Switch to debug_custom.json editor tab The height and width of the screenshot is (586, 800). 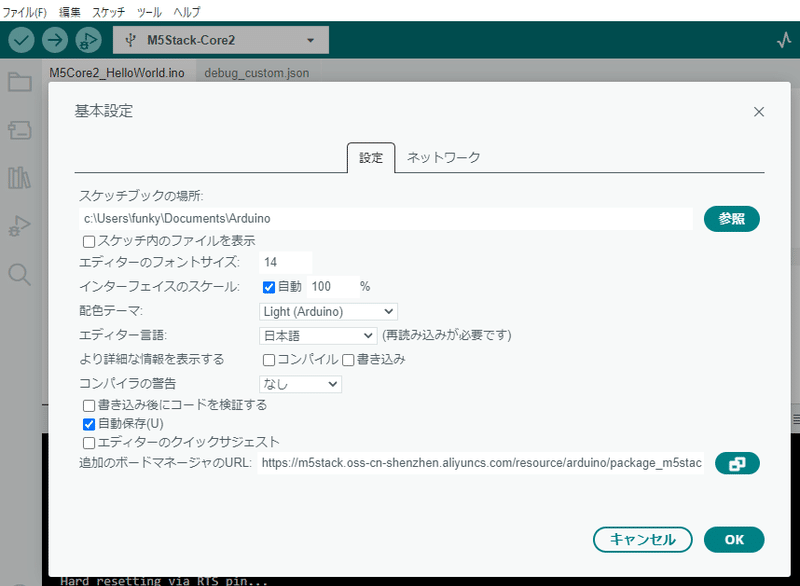[x=257, y=73]
